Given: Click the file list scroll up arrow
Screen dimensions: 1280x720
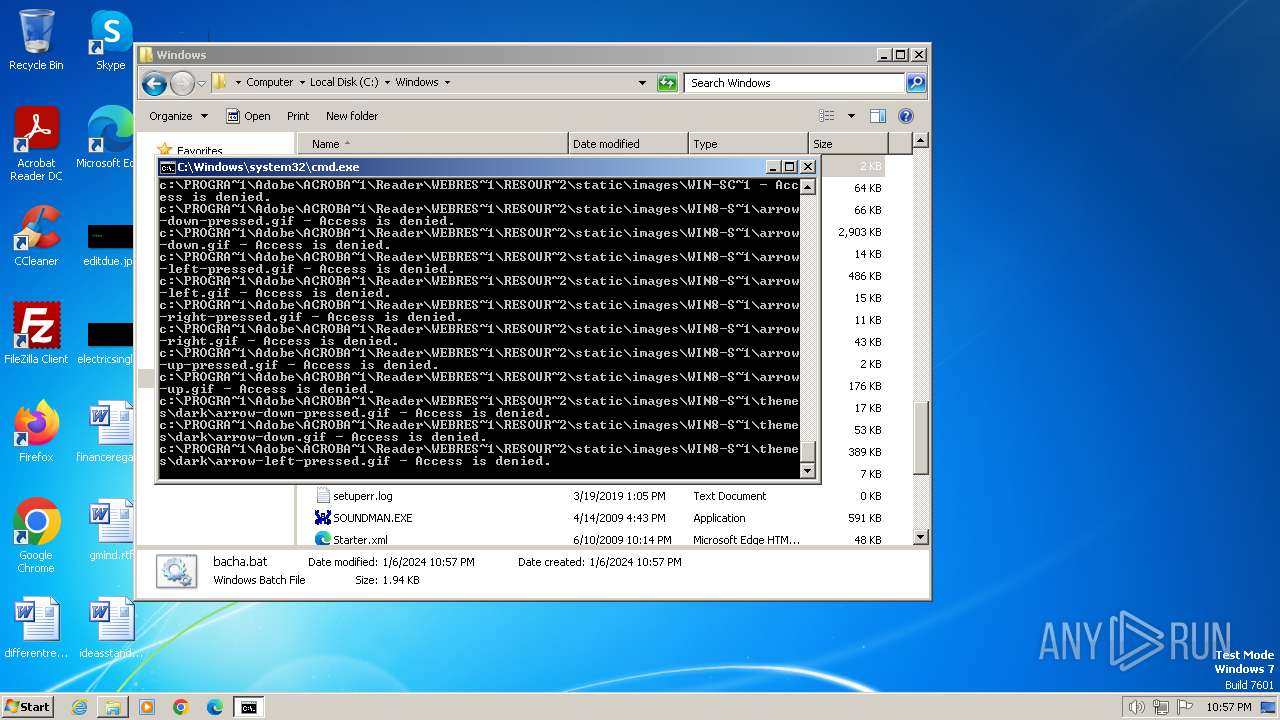Looking at the screenshot, I should 921,141.
